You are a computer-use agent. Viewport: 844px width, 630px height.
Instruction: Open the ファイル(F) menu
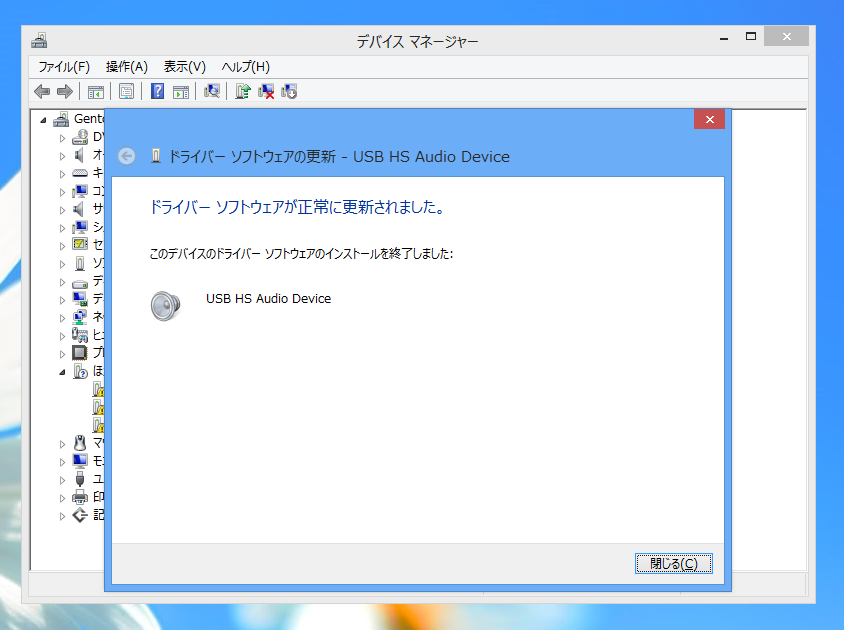(64, 67)
